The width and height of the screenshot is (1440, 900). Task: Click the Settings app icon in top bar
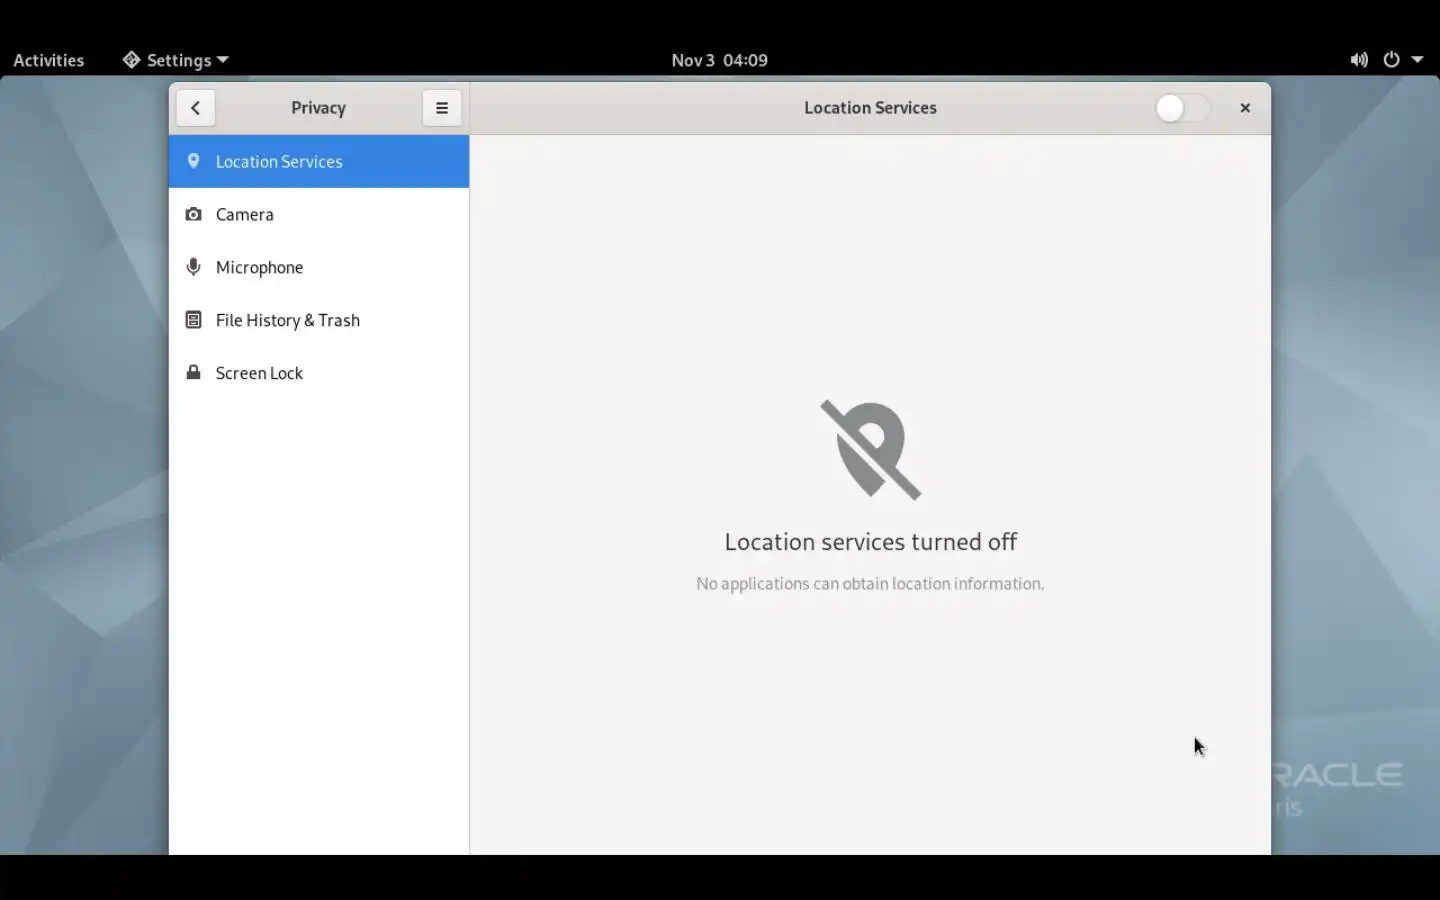pyautogui.click(x=131, y=60)
